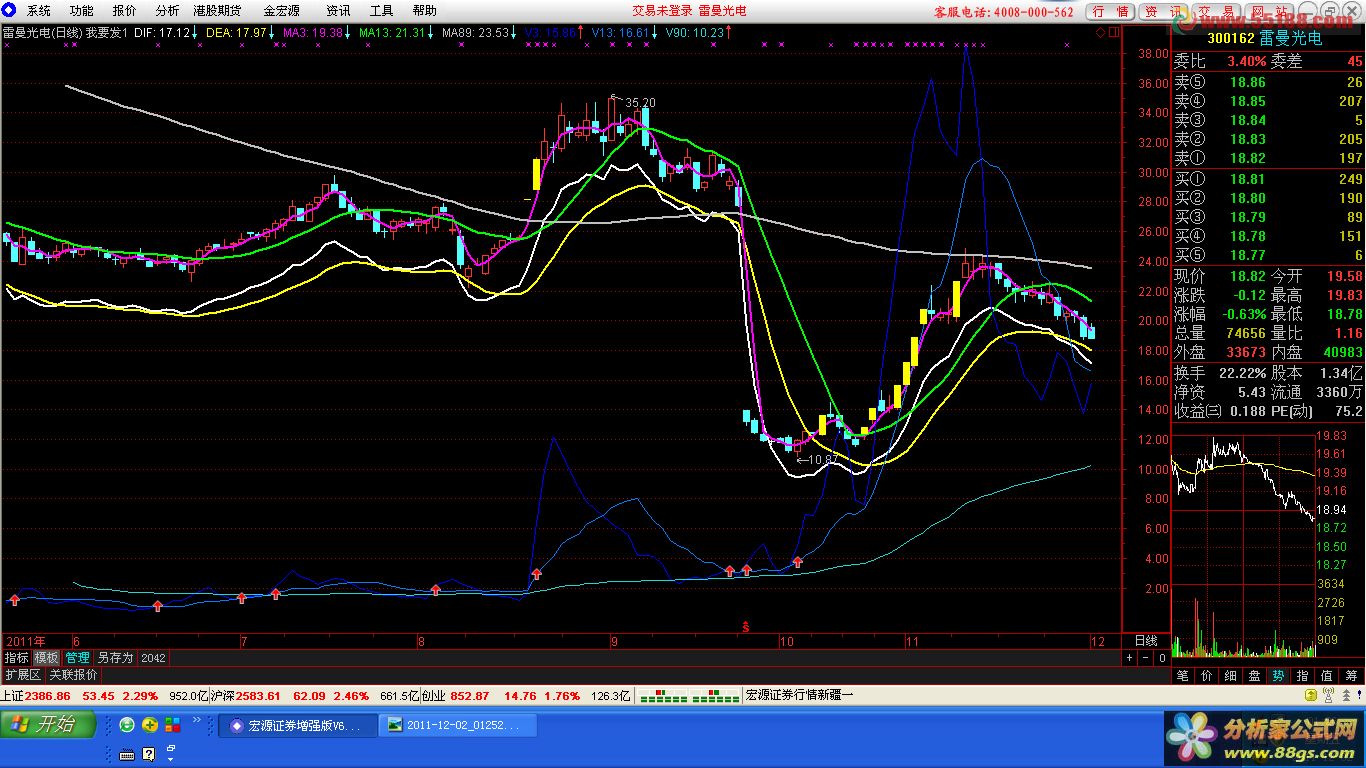Click the help question-mark icon on language bar
The image size is (1366, 768).
click(149, 754)
